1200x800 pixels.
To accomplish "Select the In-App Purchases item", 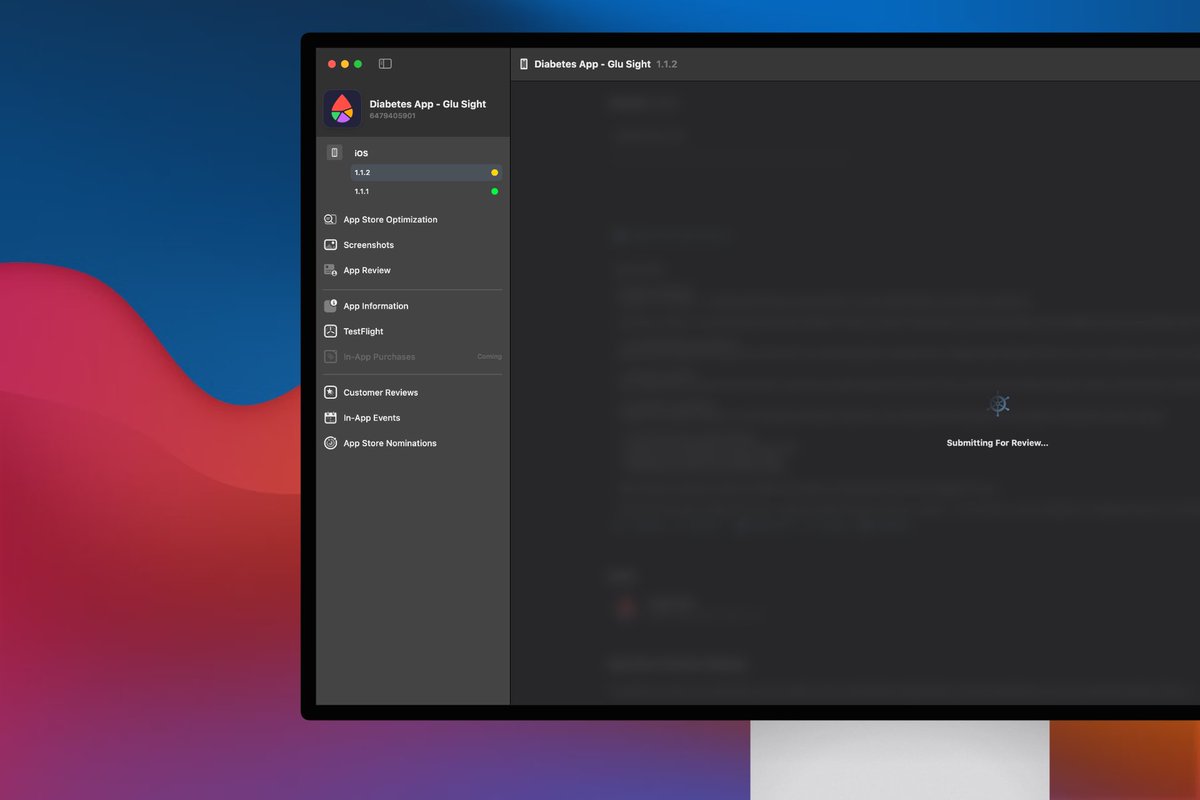I will 412,357.
